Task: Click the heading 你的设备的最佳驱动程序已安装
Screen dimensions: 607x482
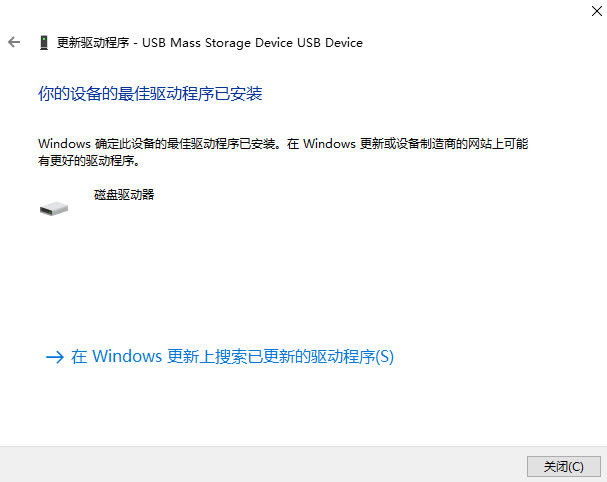Action: (150, 94)
